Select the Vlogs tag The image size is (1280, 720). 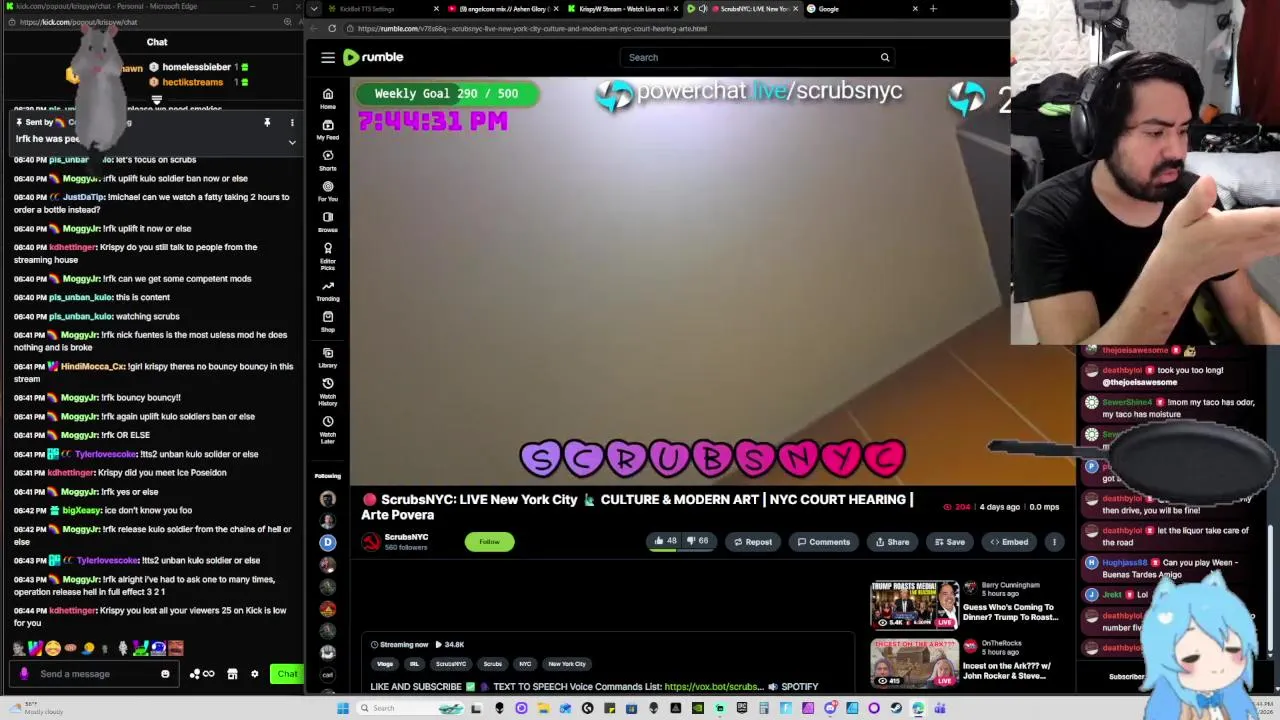pos(385,664)
